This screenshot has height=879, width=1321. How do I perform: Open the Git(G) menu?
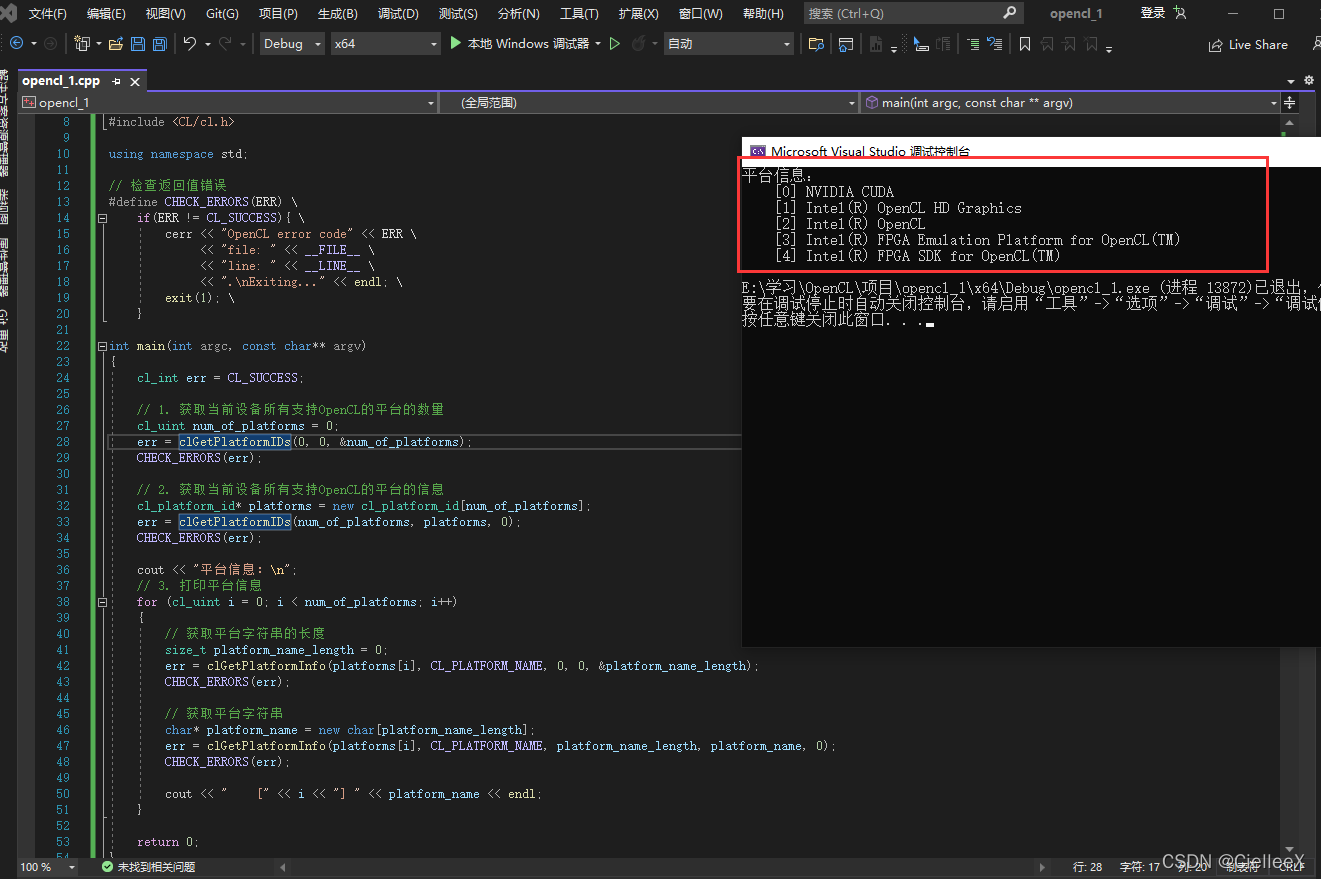click(x=222, y=14)
